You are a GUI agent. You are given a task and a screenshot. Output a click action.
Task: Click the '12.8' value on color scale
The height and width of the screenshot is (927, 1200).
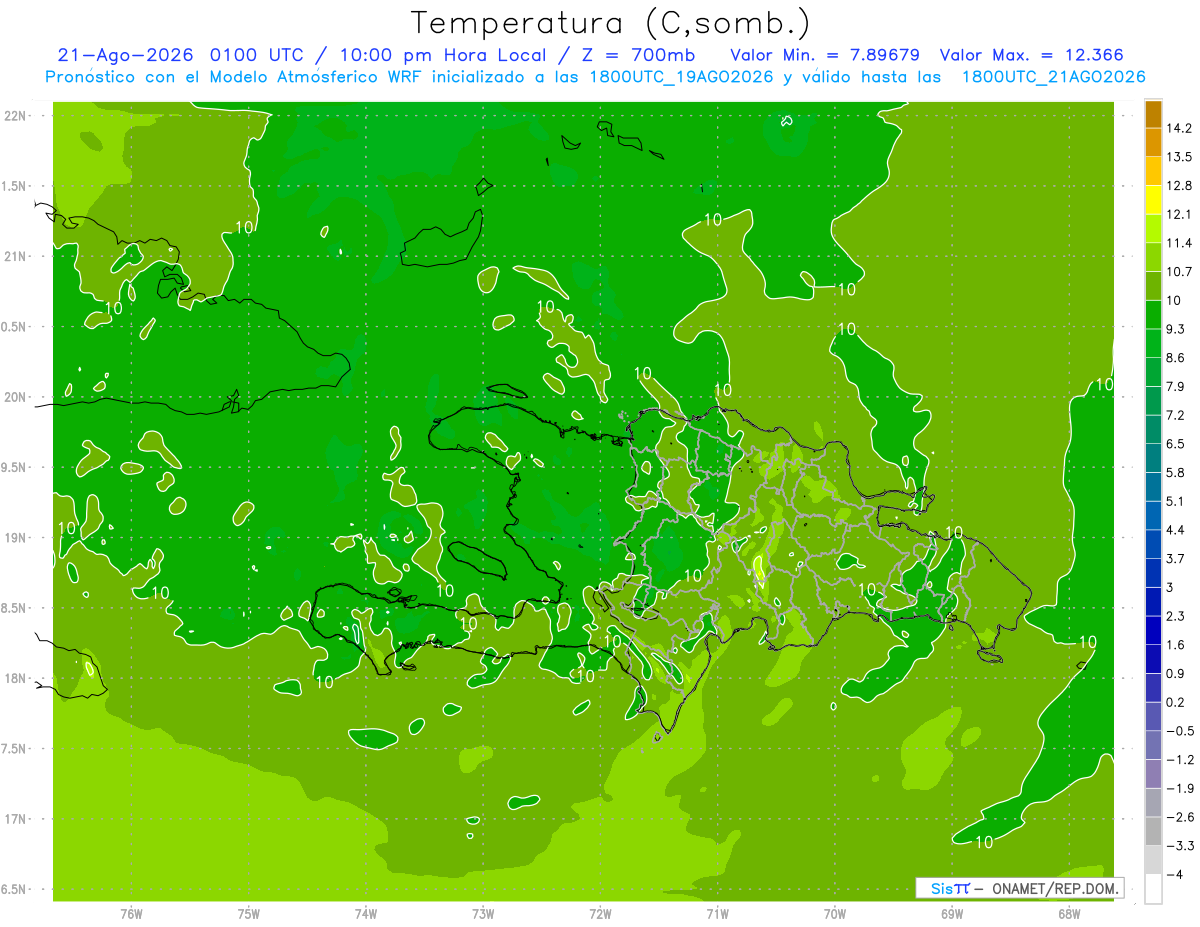coord(1179,186)
